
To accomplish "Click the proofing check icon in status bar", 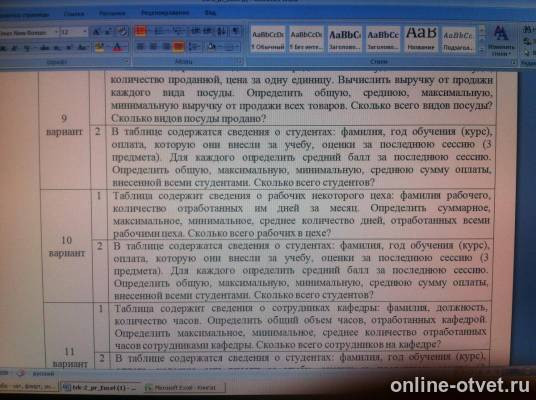I will (x=21, y=373).
